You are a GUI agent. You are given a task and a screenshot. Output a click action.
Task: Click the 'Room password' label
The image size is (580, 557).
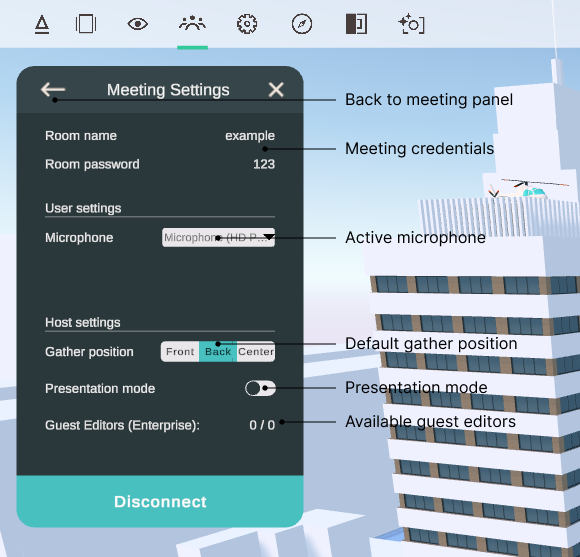coord(92,164)
